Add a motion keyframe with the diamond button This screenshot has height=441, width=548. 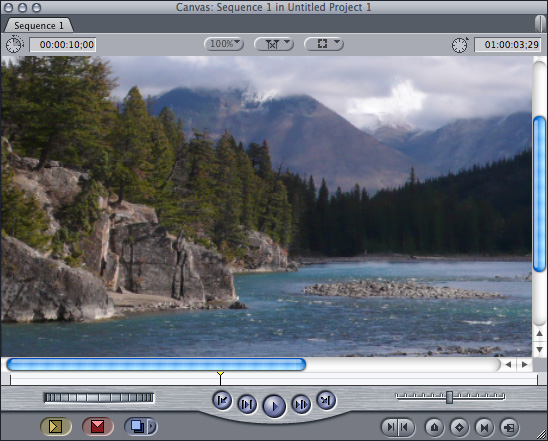pyautogui.click(x=459, y=427)
